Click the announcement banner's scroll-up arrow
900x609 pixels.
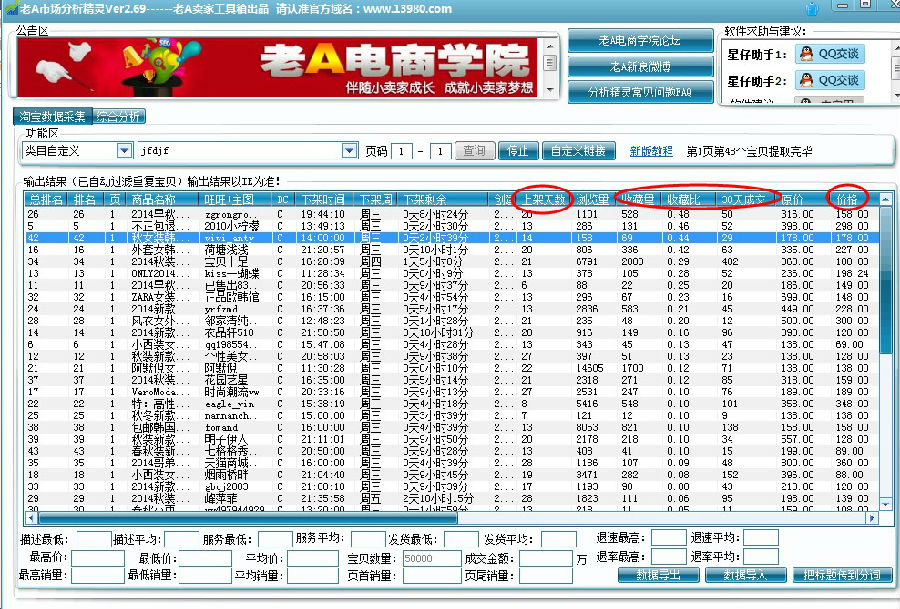(x=550, y=45)
